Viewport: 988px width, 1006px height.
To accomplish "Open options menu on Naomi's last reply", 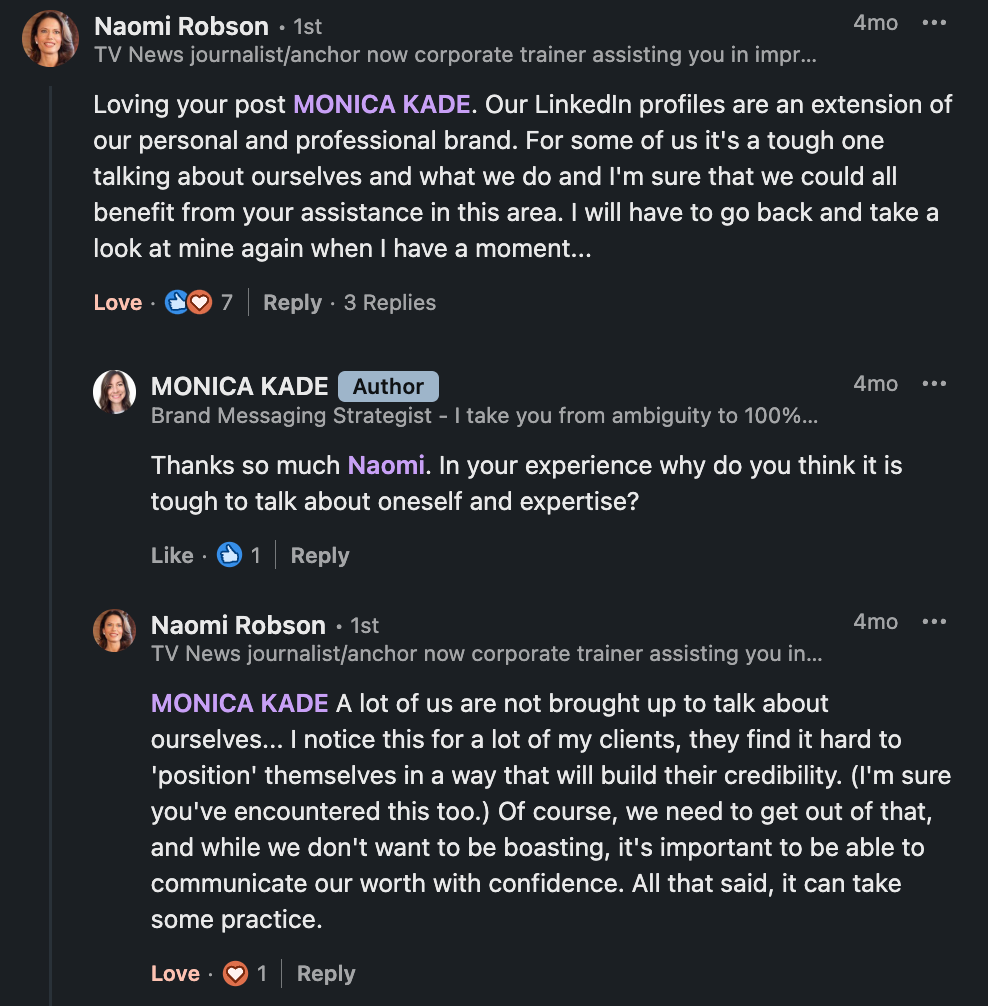I will pos(933,622).
